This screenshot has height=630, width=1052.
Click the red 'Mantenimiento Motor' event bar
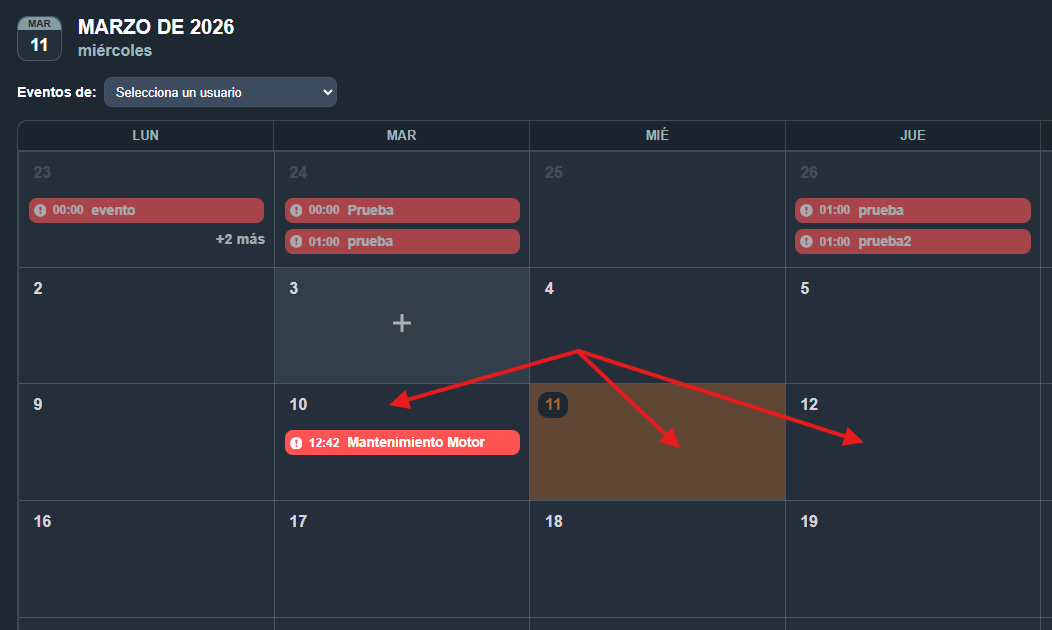402,442
